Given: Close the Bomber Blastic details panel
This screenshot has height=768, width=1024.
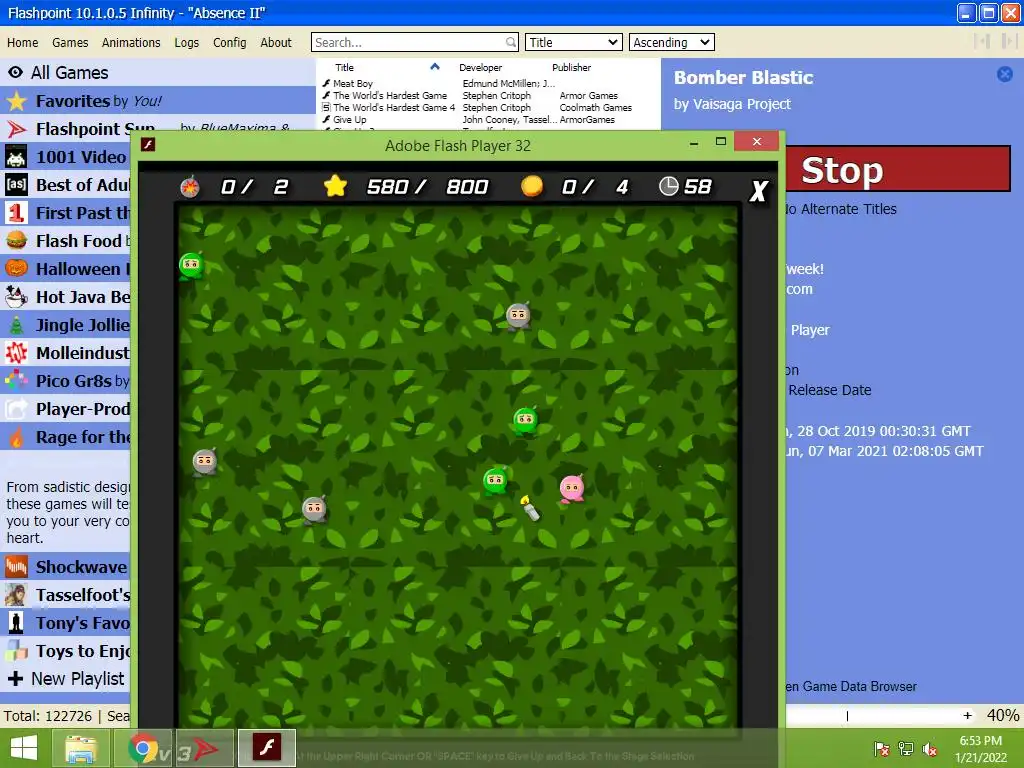Looking at the screenshot, I should point(1005,74).
